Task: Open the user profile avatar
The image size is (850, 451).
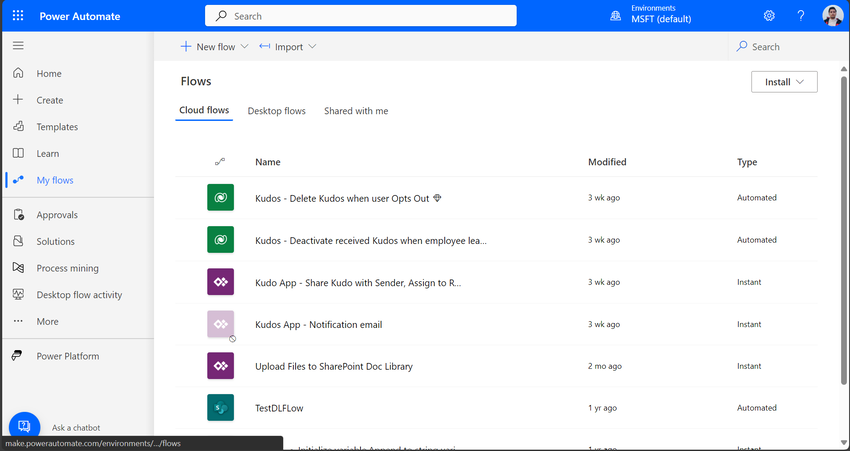Action: [x=832, y=16]
